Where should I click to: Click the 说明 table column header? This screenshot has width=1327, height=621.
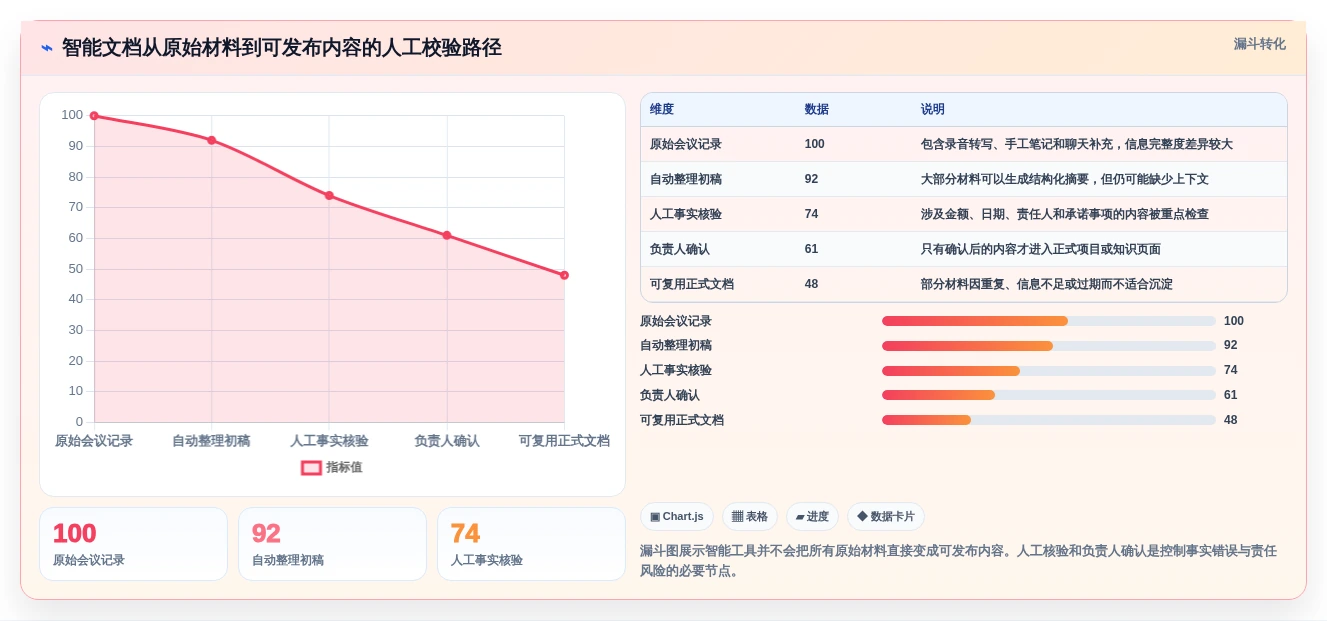(932, 109)
